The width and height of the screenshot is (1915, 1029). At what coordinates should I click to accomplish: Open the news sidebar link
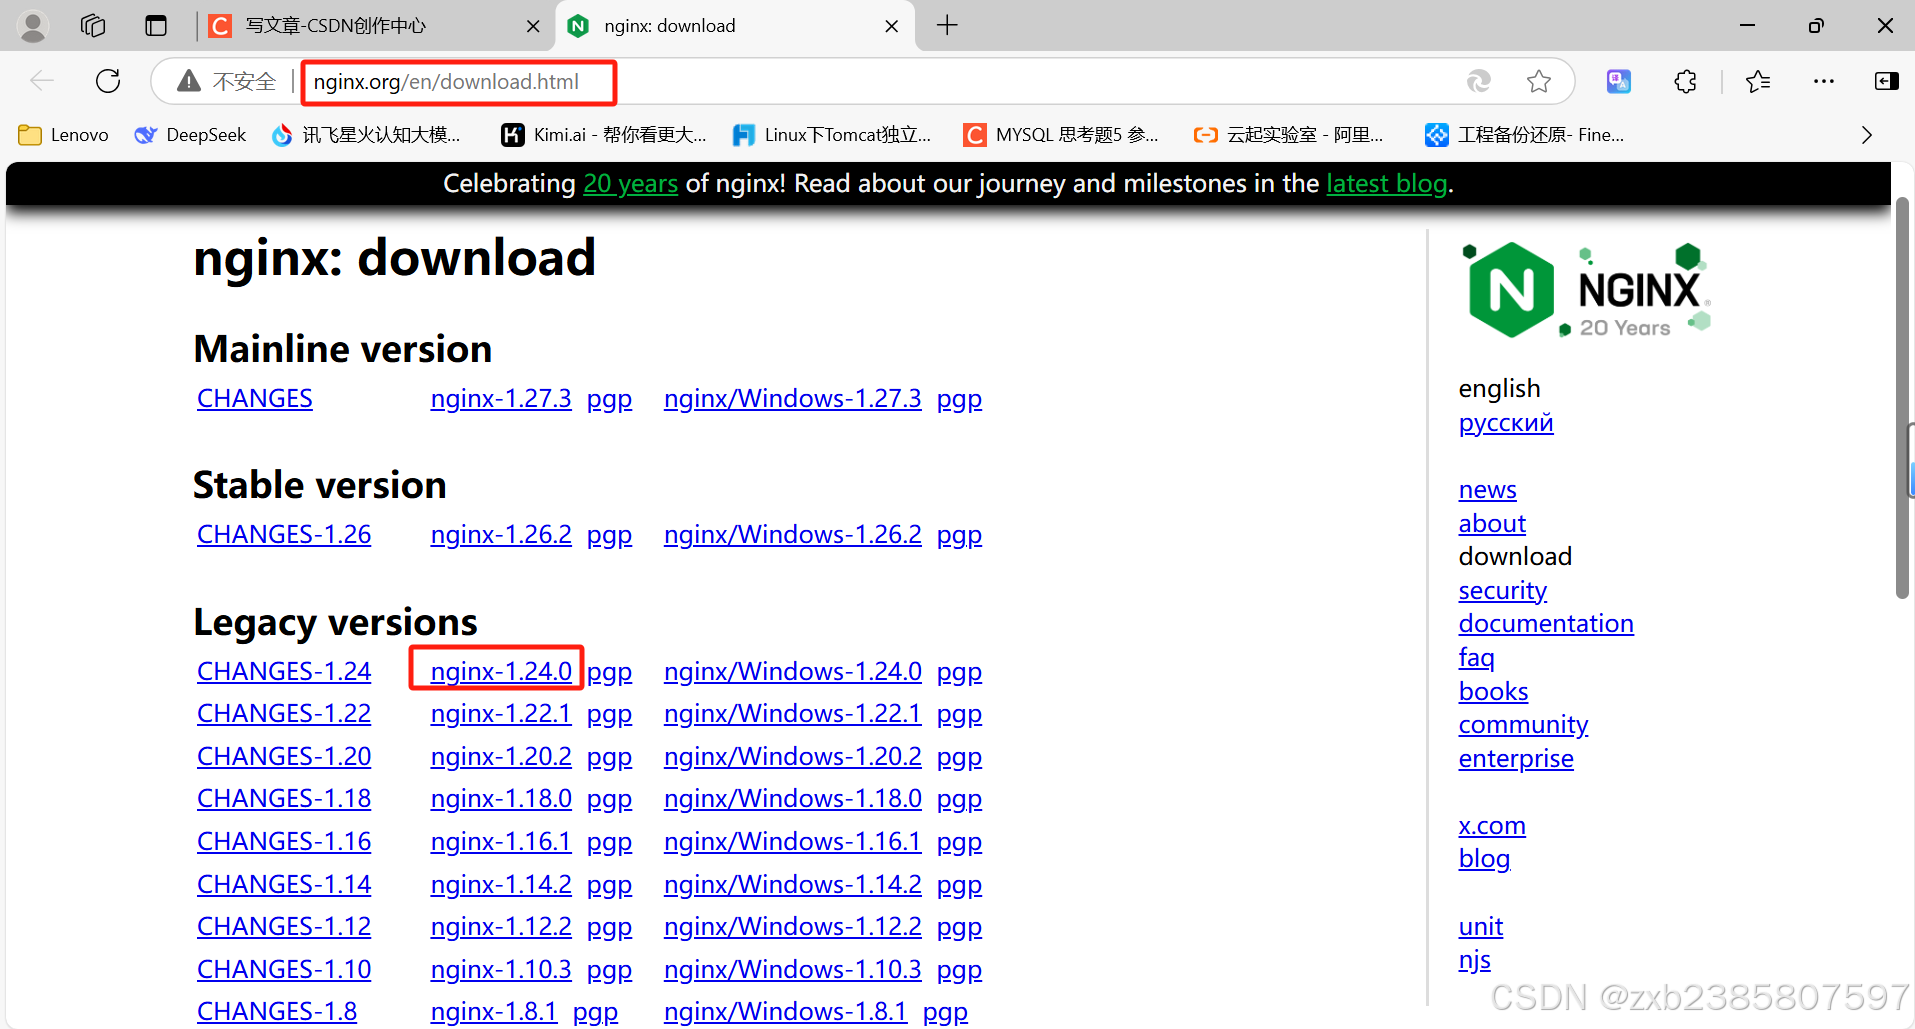[1487, 490]
